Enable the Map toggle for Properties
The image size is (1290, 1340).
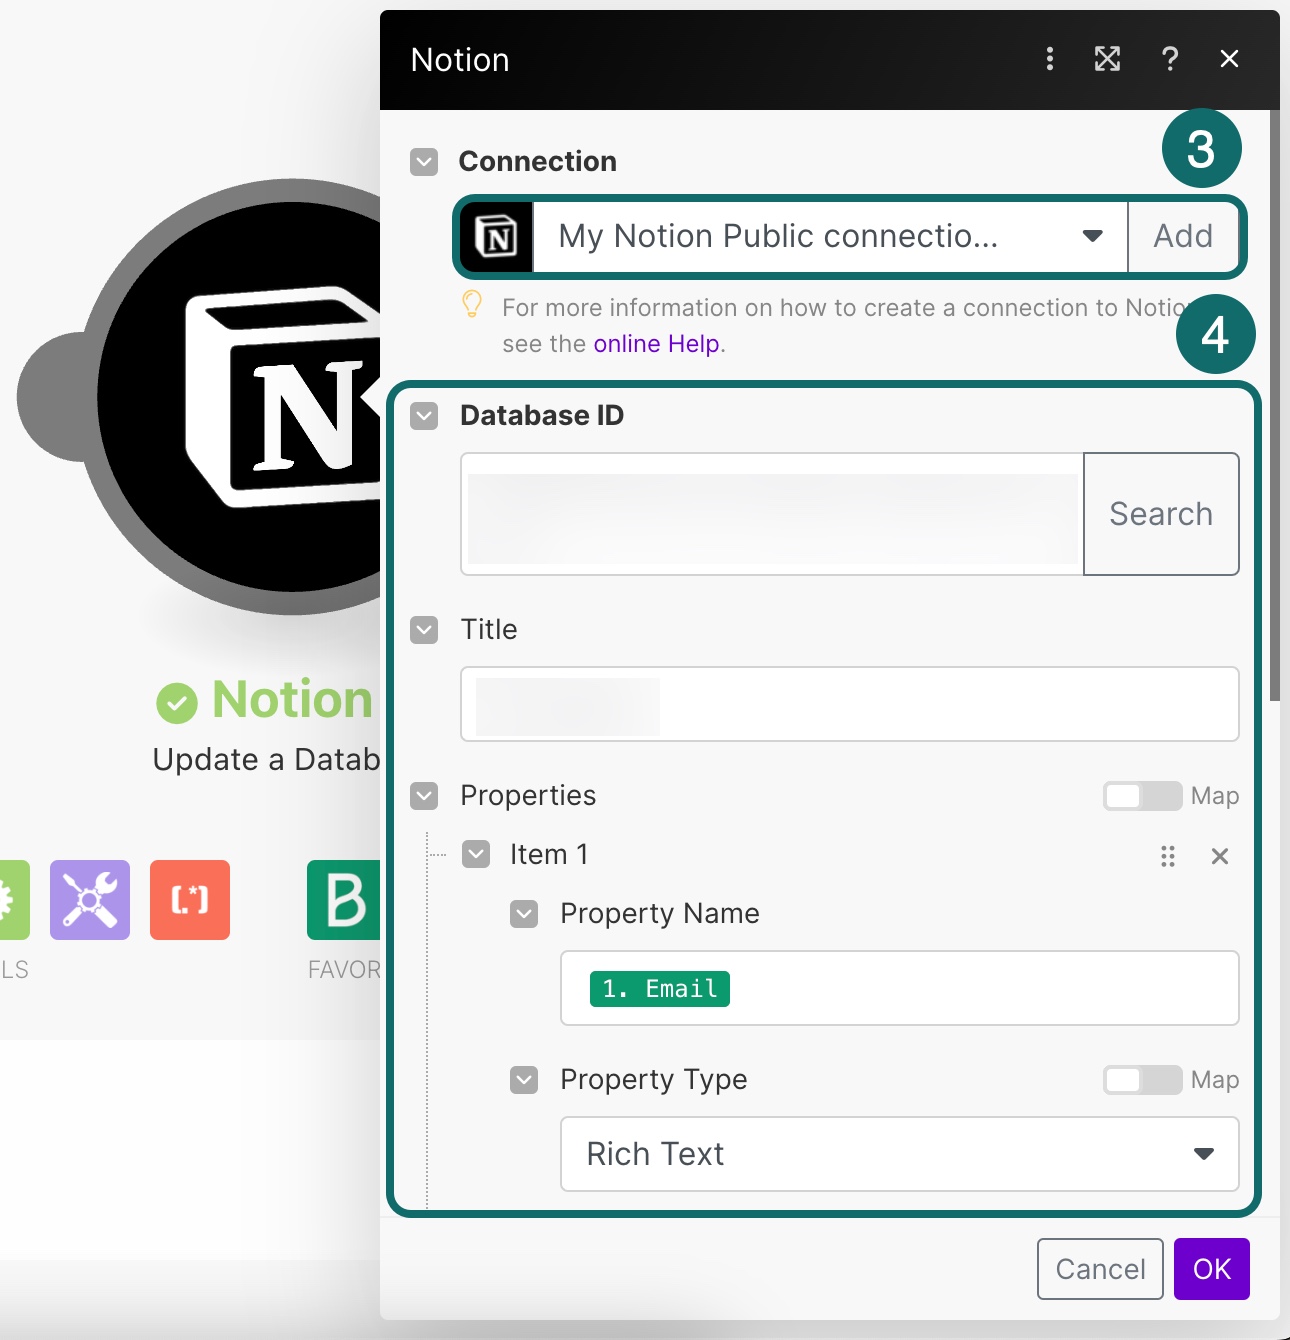pyautogui.click(x=1141, y=796)
